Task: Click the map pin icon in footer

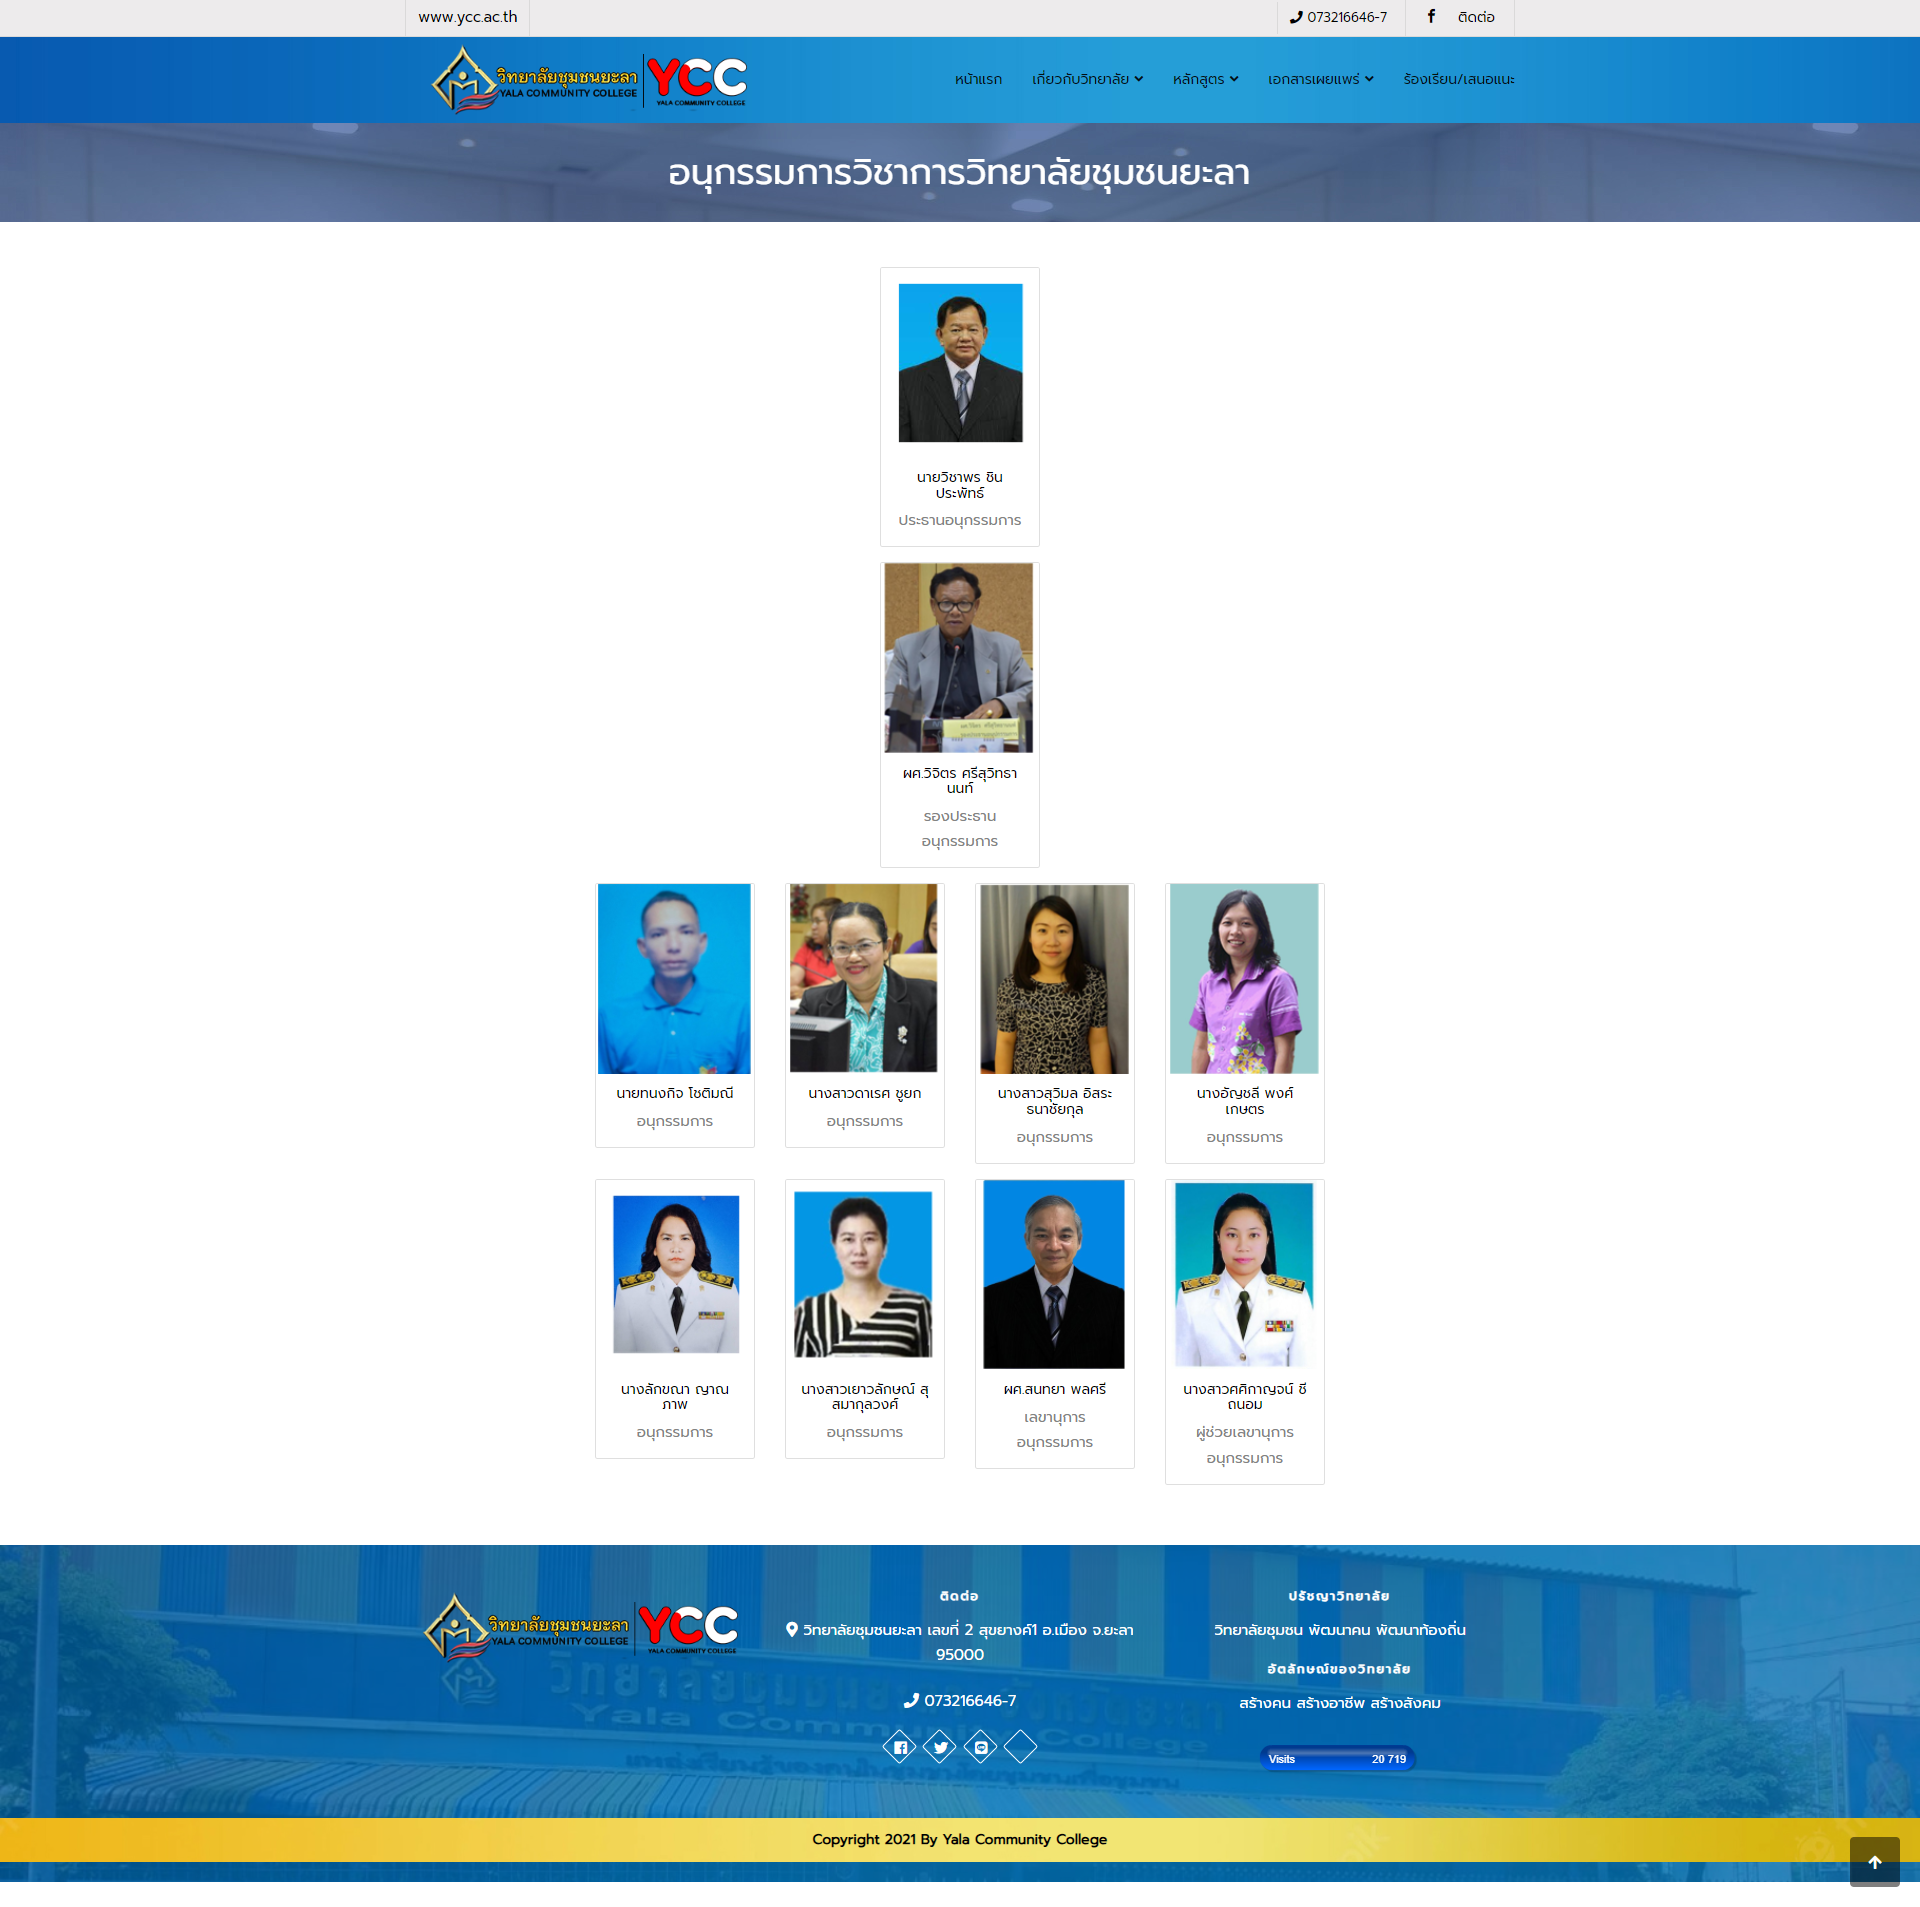Action: [x=792, y=1629]
